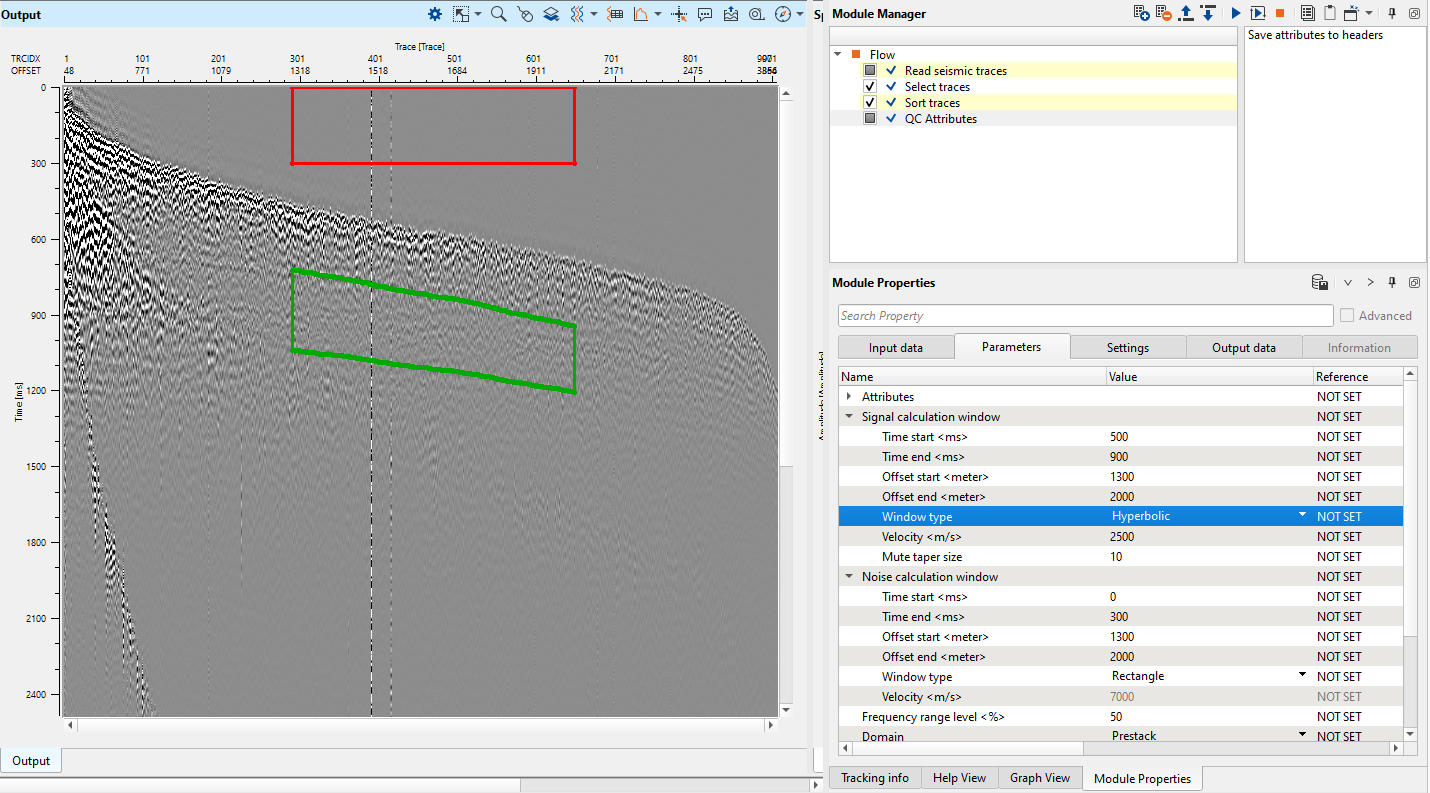This screenshot has width=1430, height=793.
Task: Stop execution with the orange square
Action: point(1279,13)
